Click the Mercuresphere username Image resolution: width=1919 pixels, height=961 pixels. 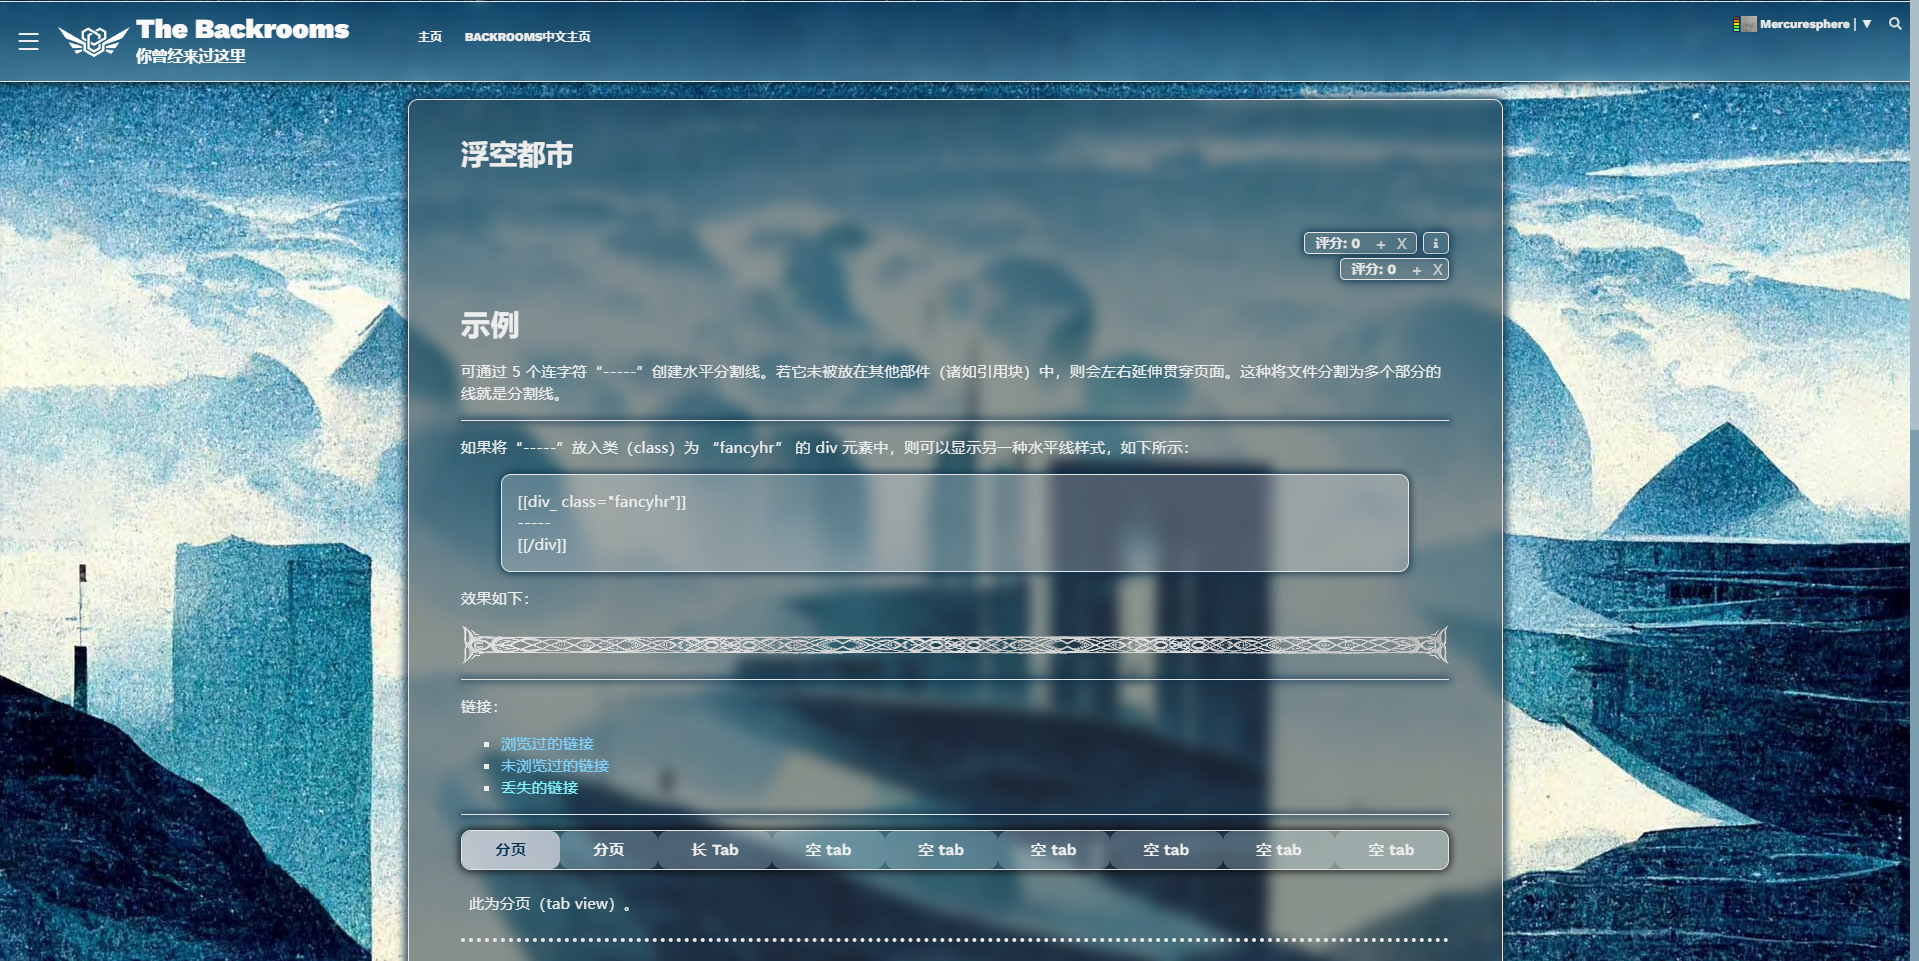(x=1804, y=24)
